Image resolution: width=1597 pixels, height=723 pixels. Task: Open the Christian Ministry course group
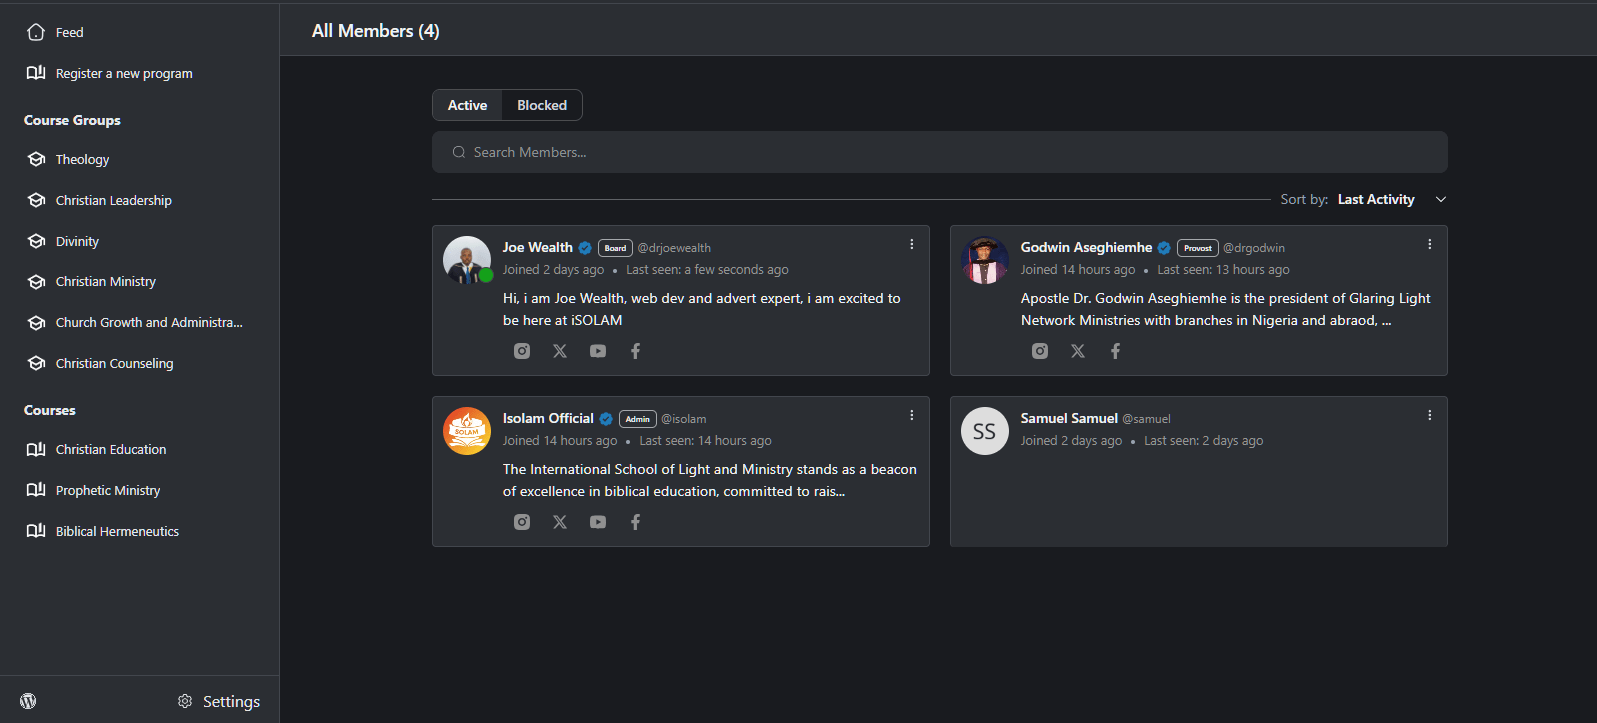[x=106, y=281]
